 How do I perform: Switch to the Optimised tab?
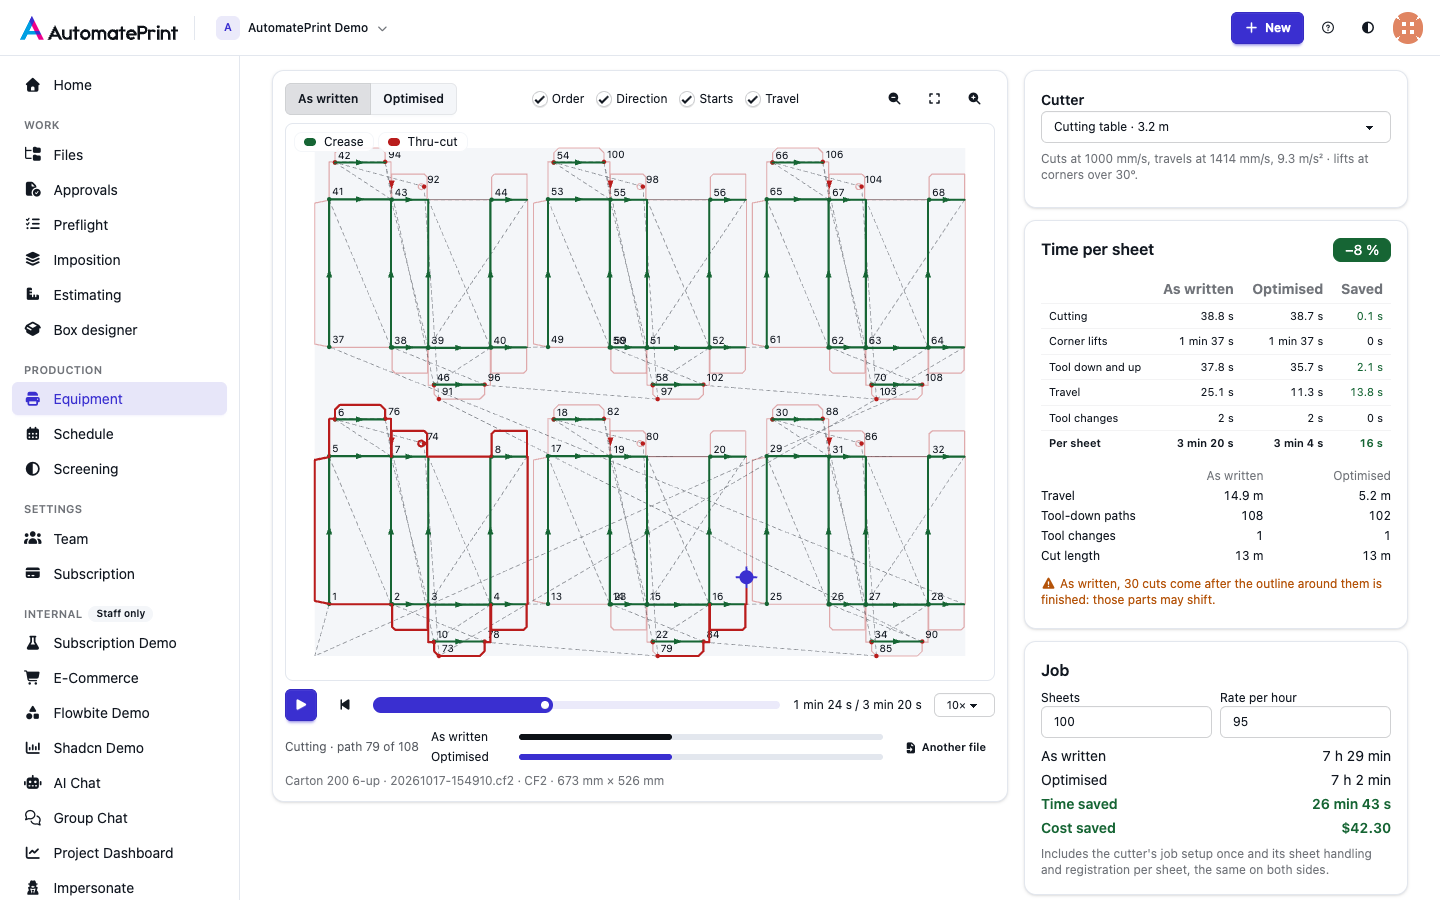pyautogui.click(x=414, y=99)
